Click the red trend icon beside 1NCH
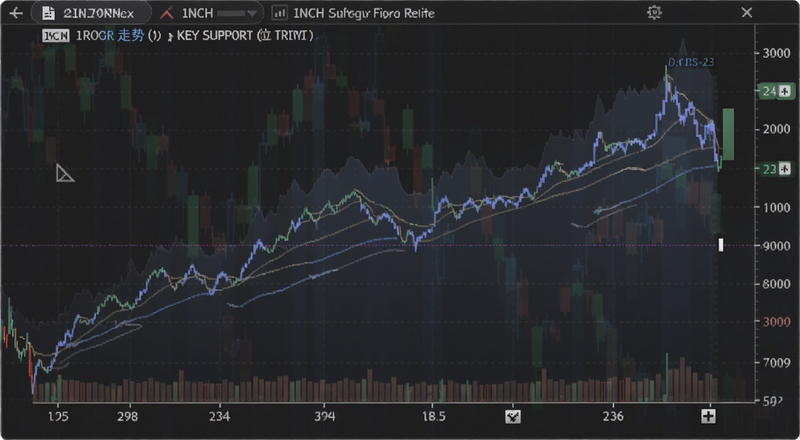800x440 pixels. click(x=167, y=13)
